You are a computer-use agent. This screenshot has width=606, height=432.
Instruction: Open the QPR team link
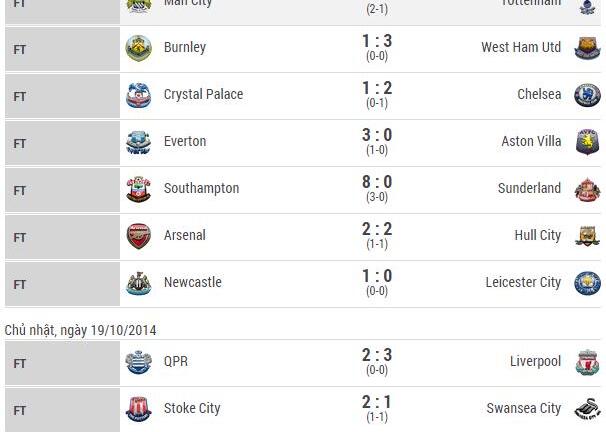[x=176, y=361]
